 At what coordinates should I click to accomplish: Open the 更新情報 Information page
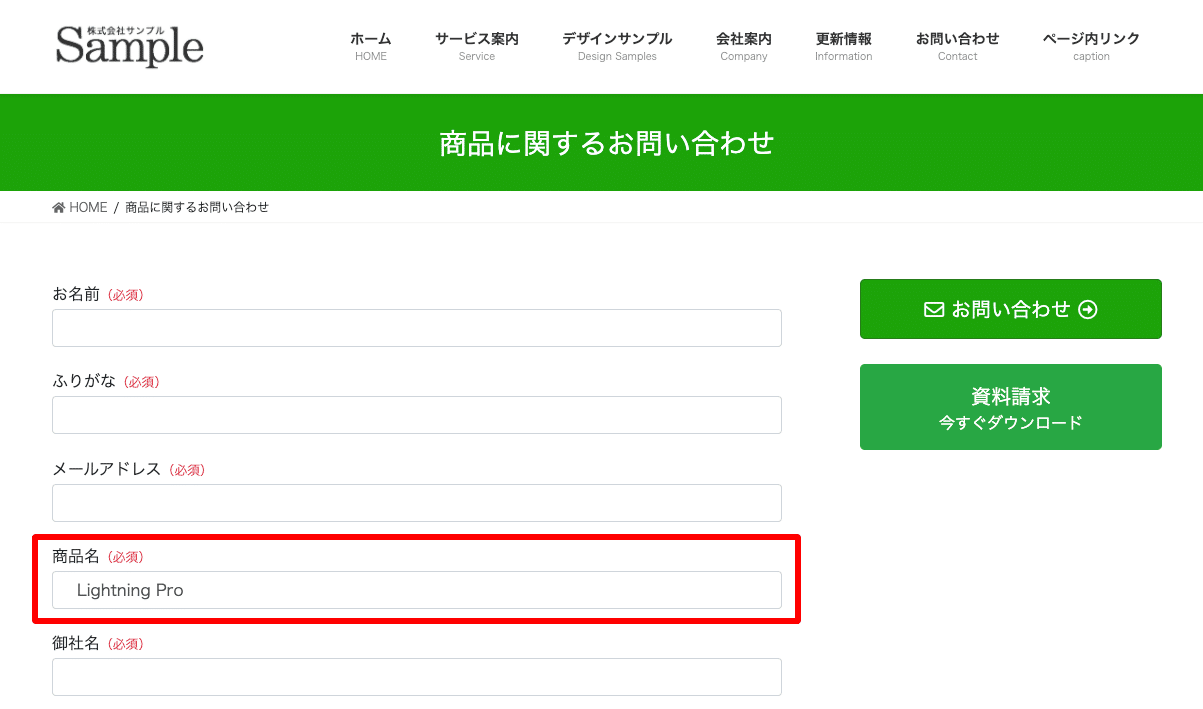tap(843, 45)
